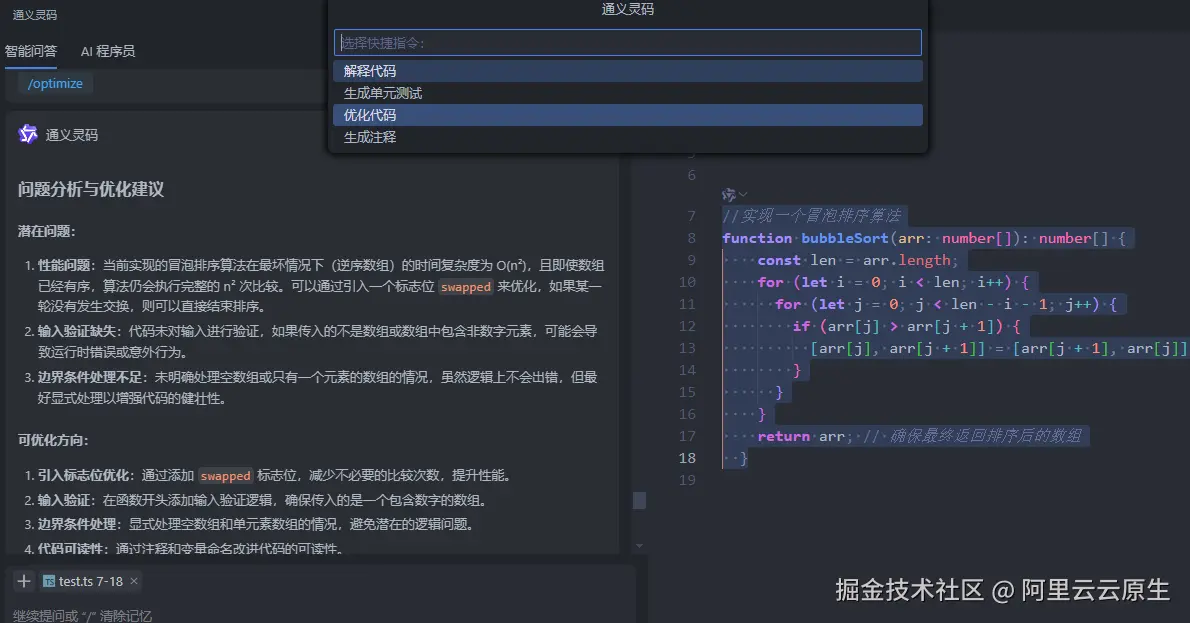Click line number 18 in the editor gutter
1190x623 pixels.
(x=687, y=458)
